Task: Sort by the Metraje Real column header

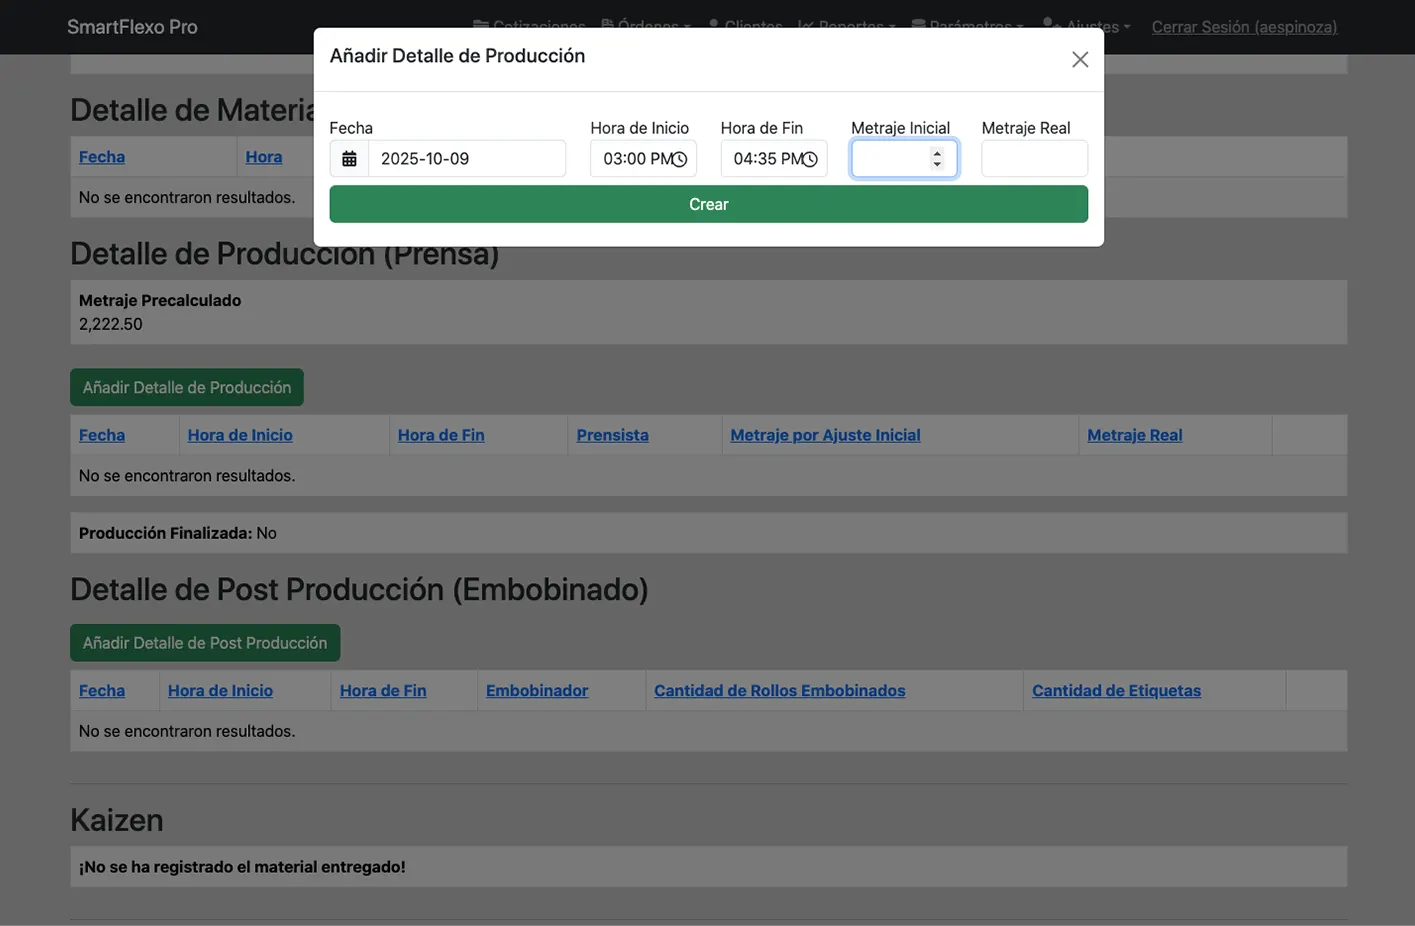Action: [x=1134, y=435]
